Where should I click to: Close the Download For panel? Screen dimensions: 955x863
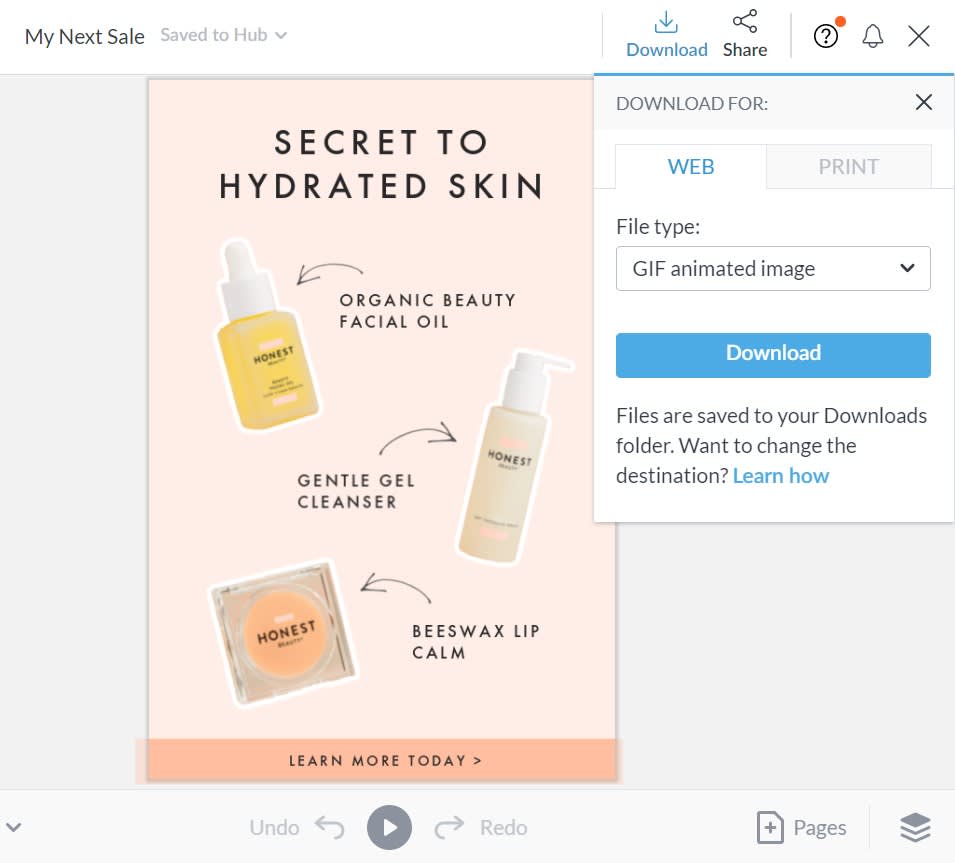pyautogui.click(x=924, y=102)
